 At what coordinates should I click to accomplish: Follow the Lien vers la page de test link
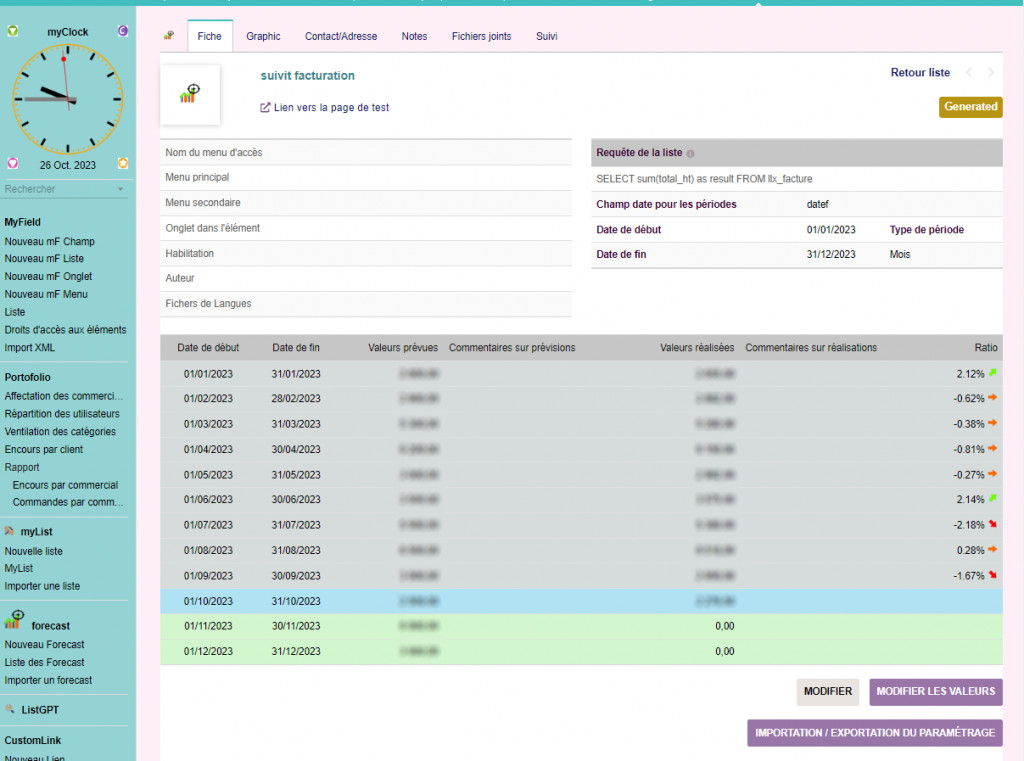pyautogui.click(x=330, y=107)
